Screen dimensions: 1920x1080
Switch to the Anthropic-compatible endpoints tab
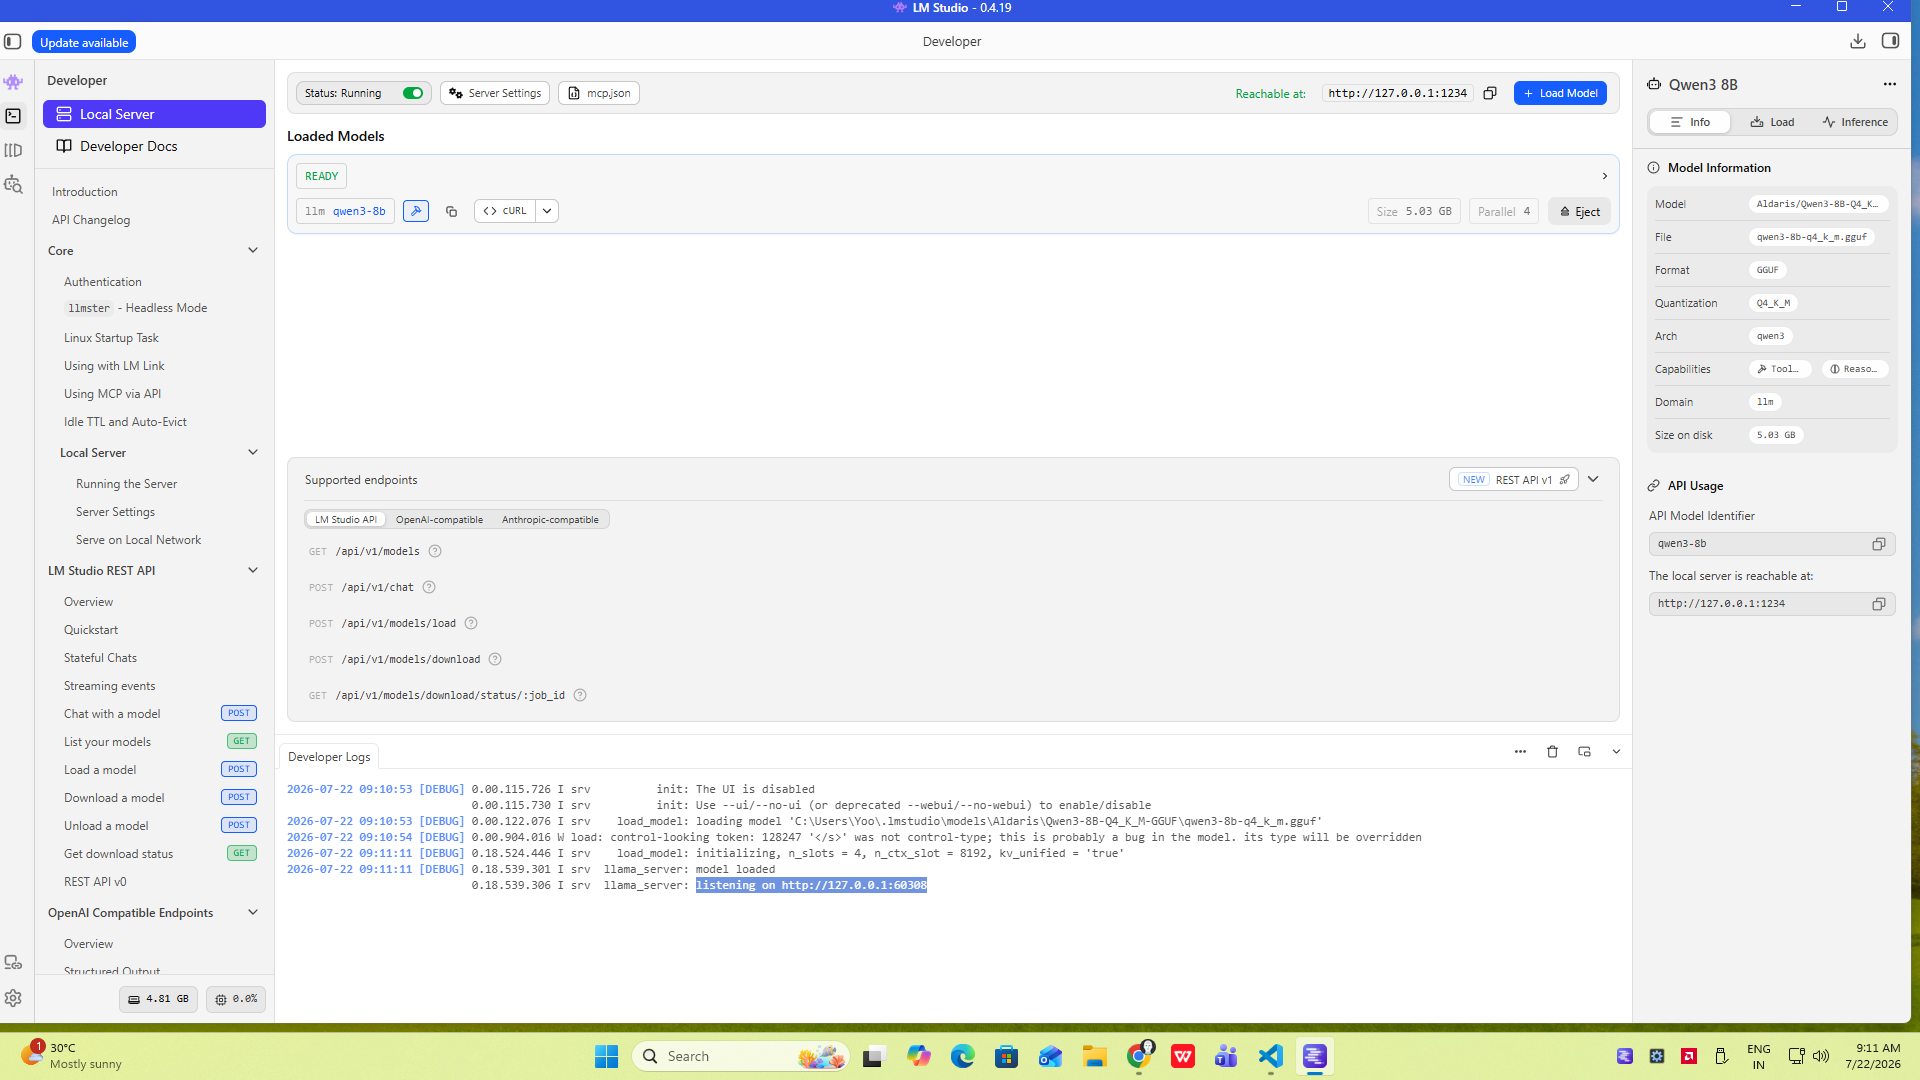(x=550, y=520)
